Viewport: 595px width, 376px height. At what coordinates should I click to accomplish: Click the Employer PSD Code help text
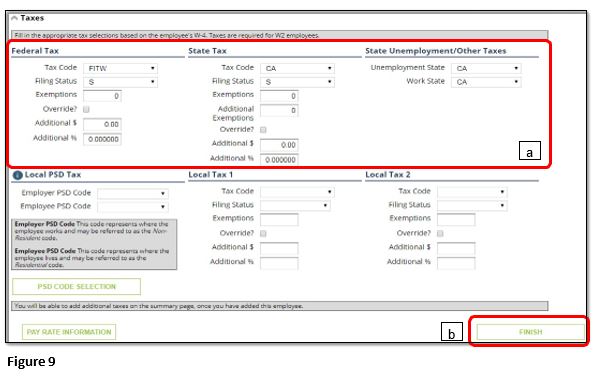coord(92,231)
